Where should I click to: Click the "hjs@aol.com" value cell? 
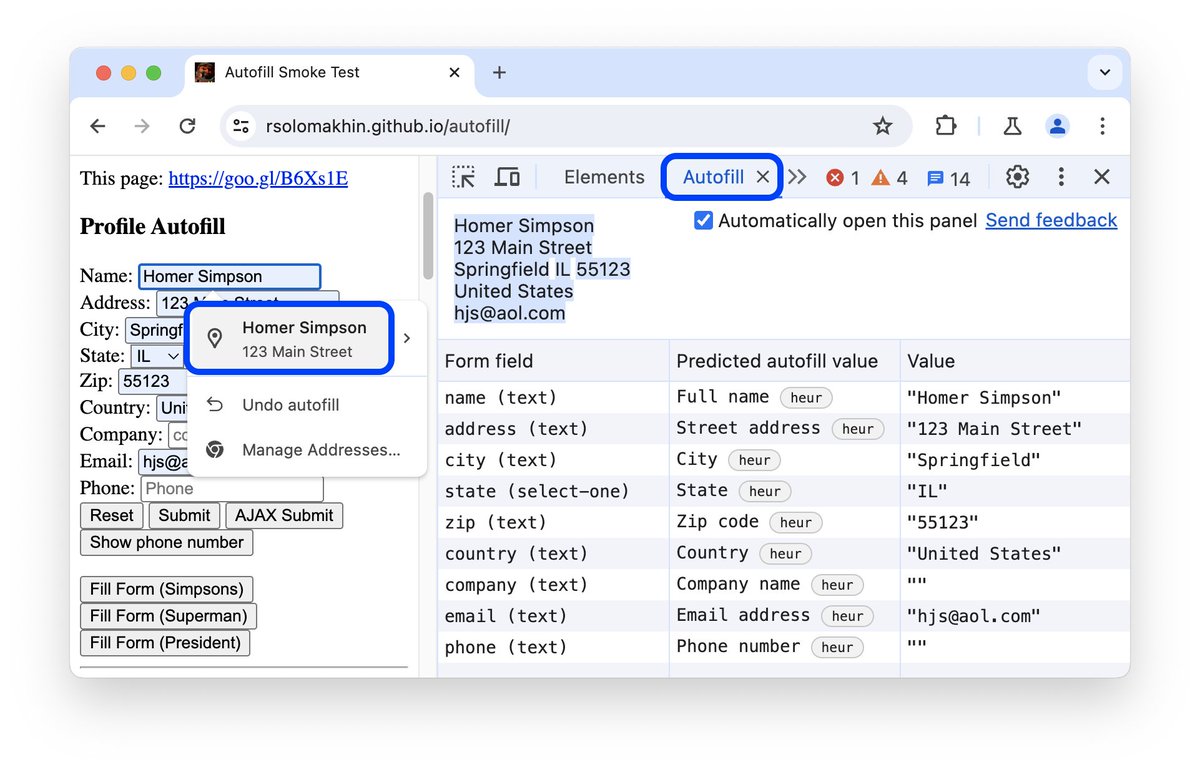click(1015, 616)
